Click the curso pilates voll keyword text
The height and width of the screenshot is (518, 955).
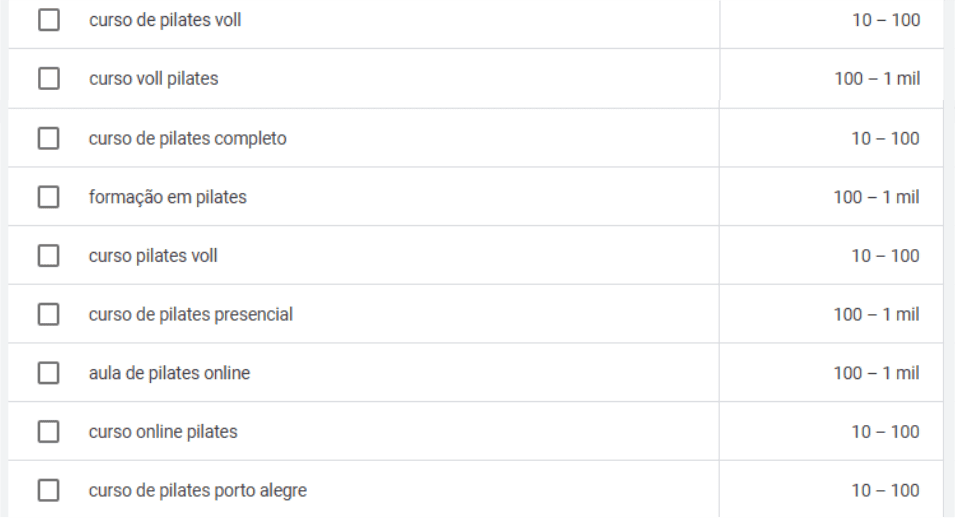pyautogui.click(x=153, y=256)
